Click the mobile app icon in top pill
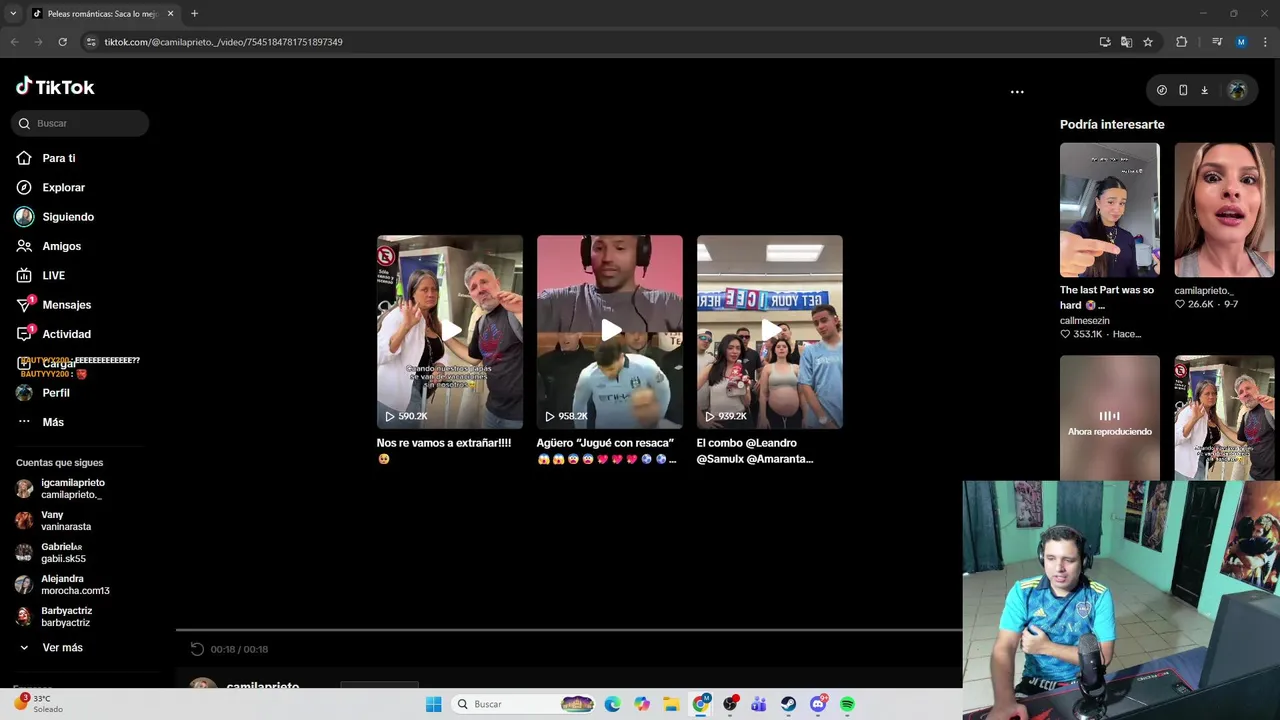 [1183, 90]
